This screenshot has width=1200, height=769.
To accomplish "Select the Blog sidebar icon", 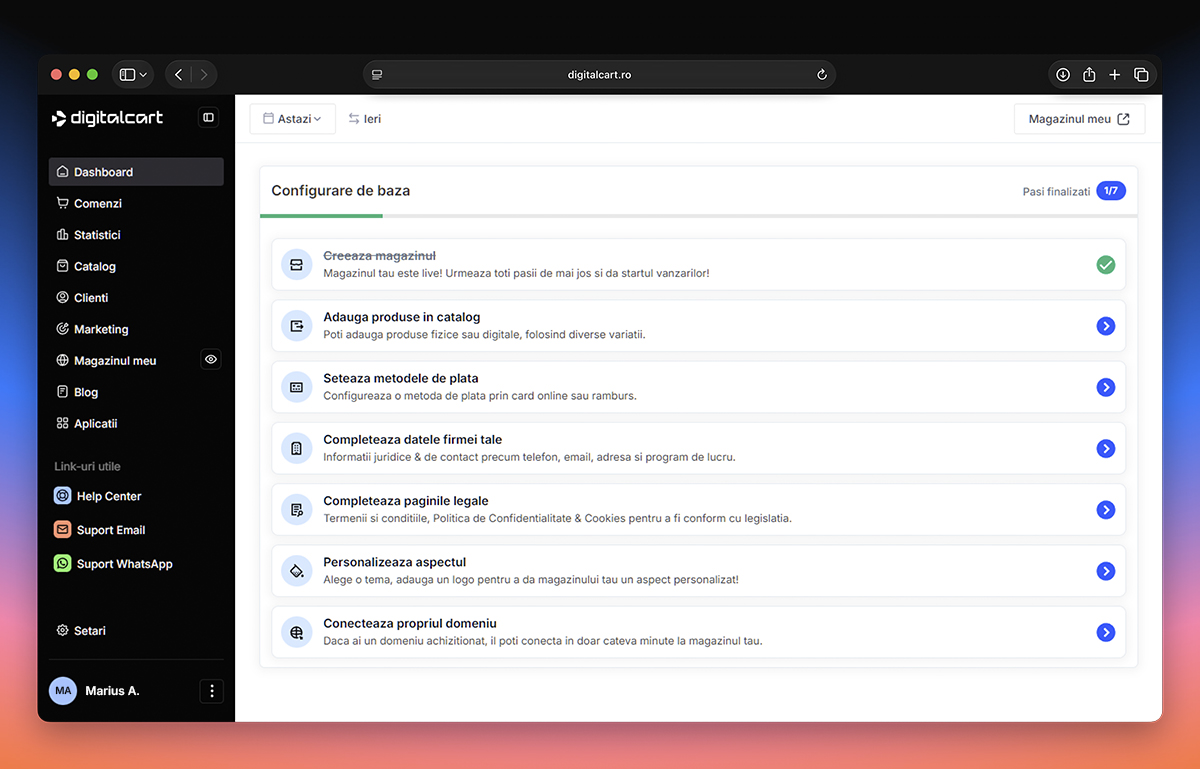I will point(62,391).
